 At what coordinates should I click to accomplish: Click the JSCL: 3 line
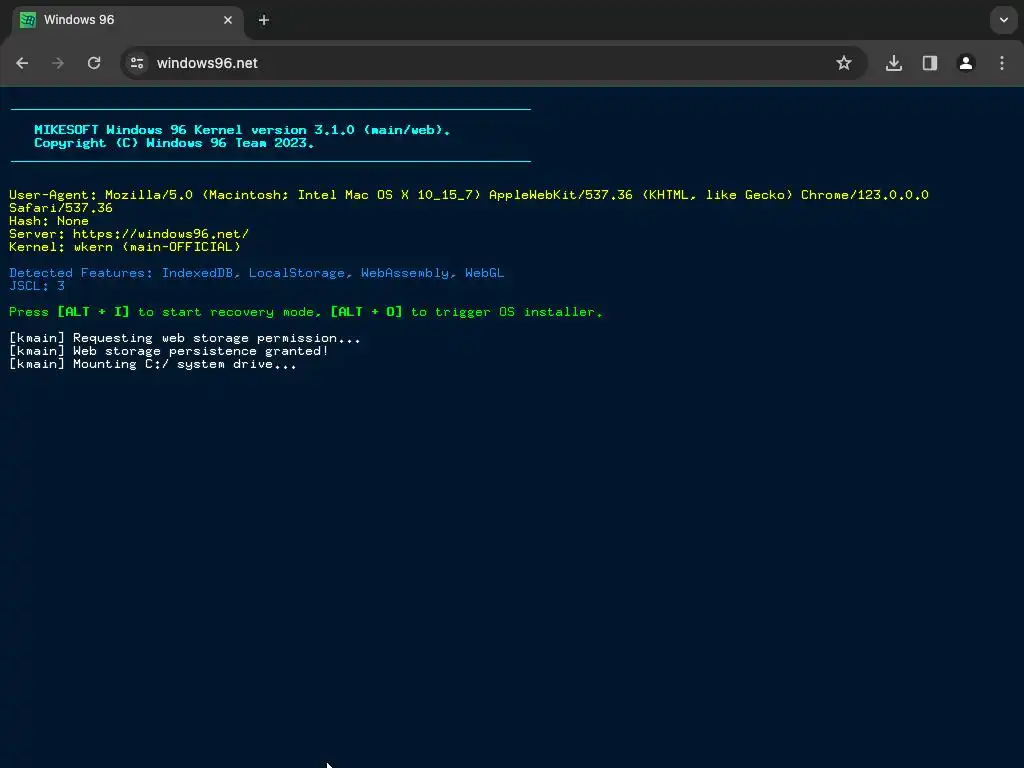(37, 286)
